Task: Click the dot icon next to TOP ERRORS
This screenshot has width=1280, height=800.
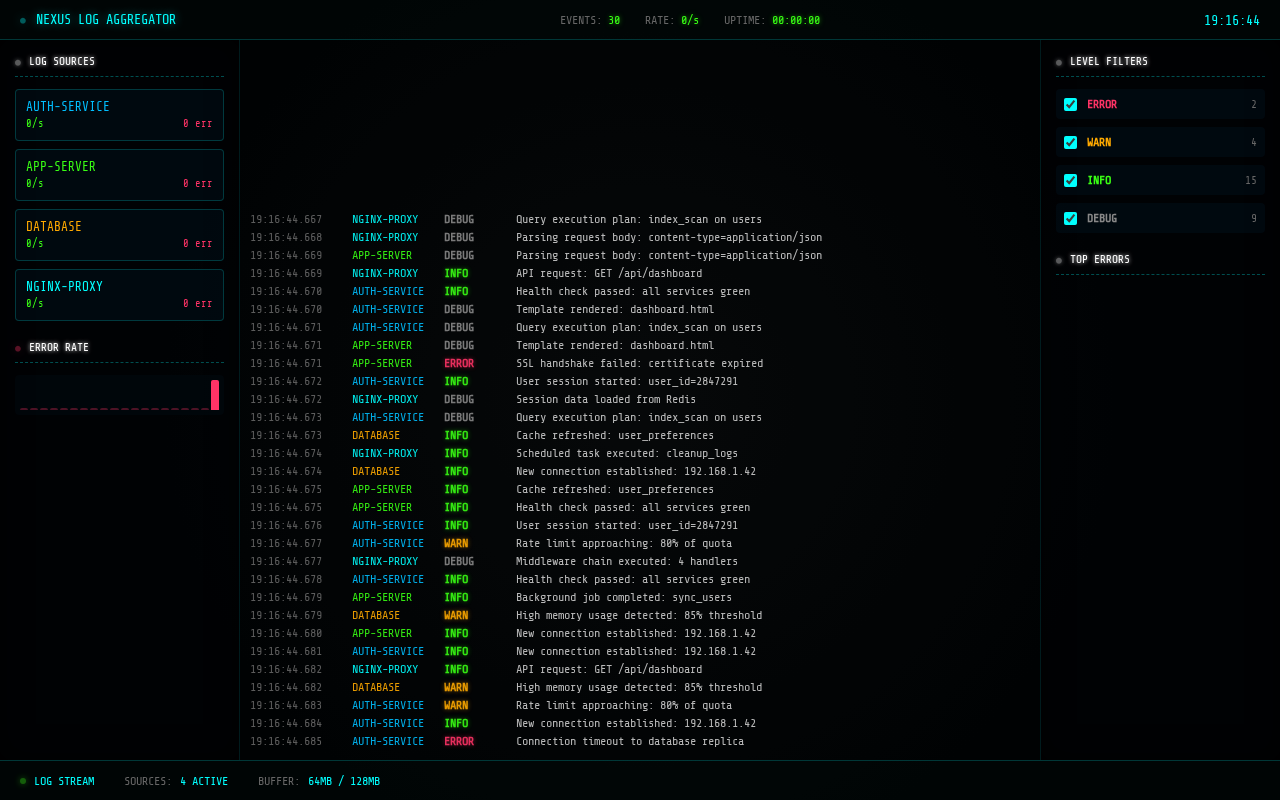Action: pos(1058,259)
